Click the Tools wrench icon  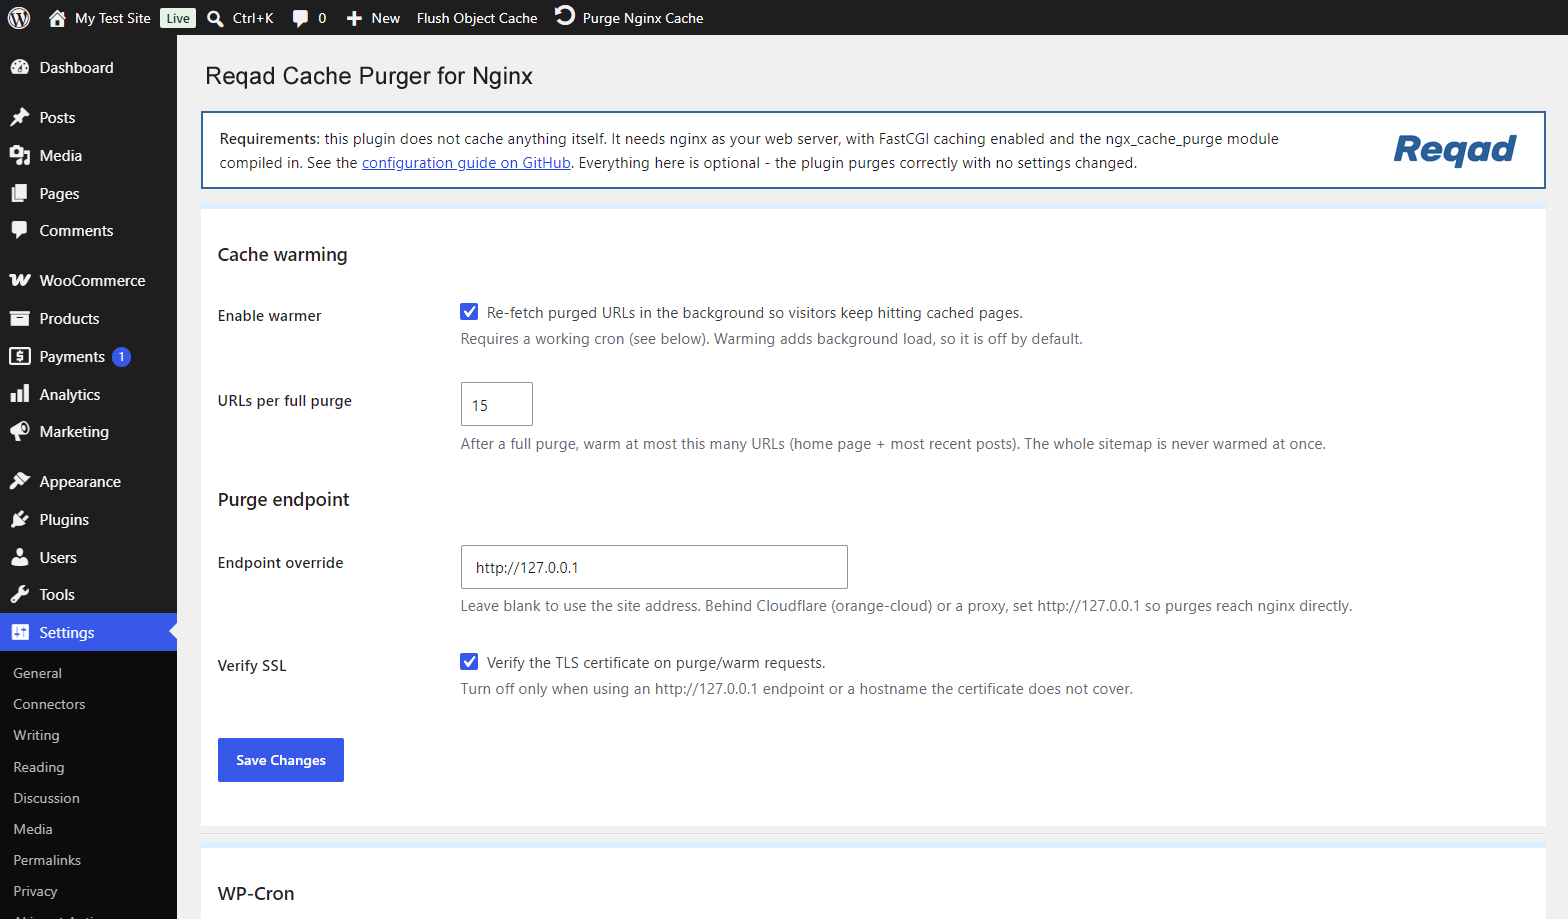point(20,594)
